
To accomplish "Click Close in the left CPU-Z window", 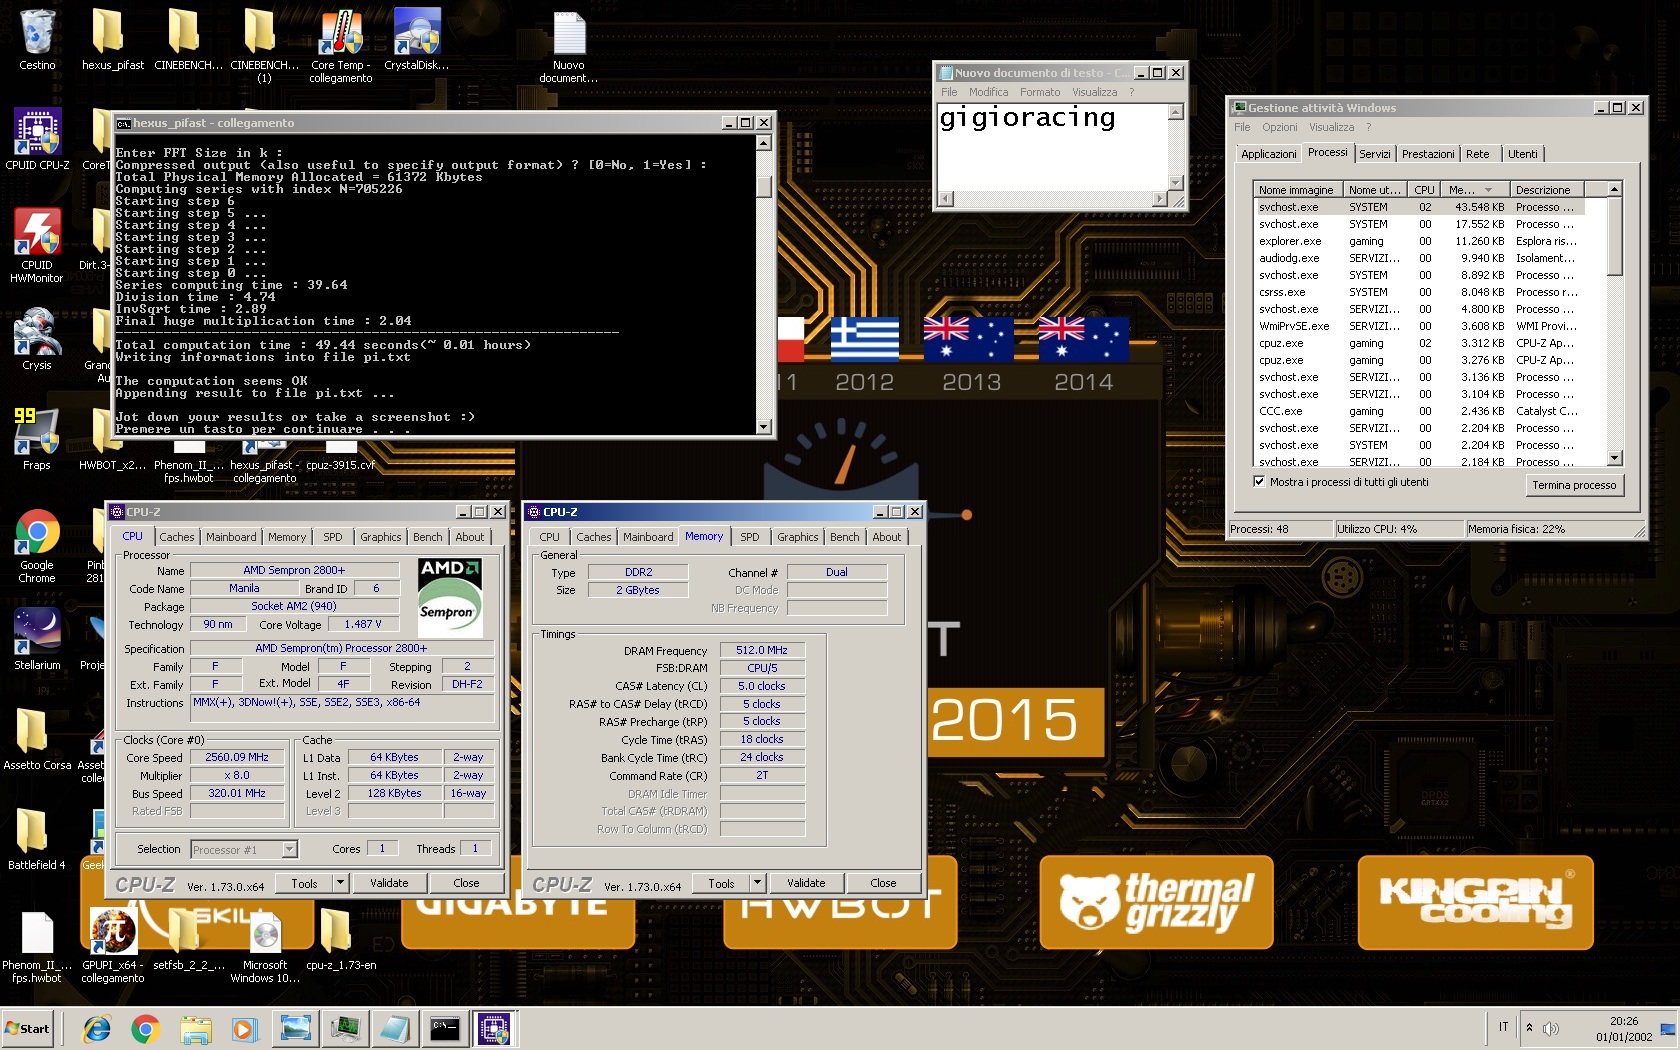I will 466,883.
